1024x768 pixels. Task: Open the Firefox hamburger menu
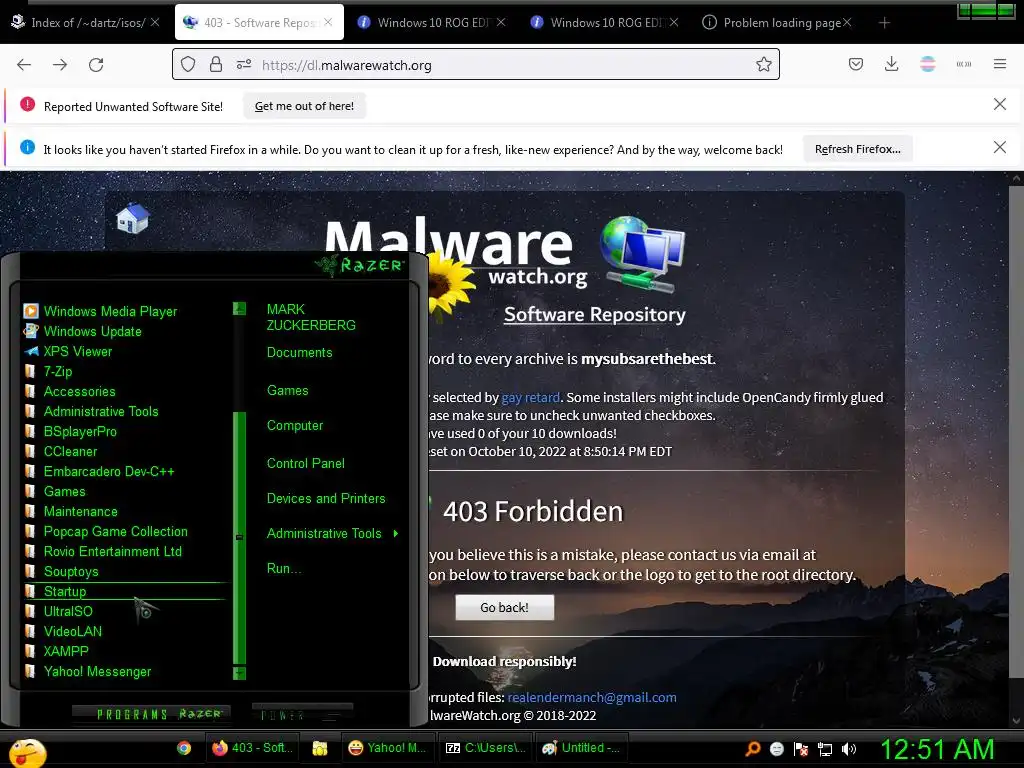999,65
